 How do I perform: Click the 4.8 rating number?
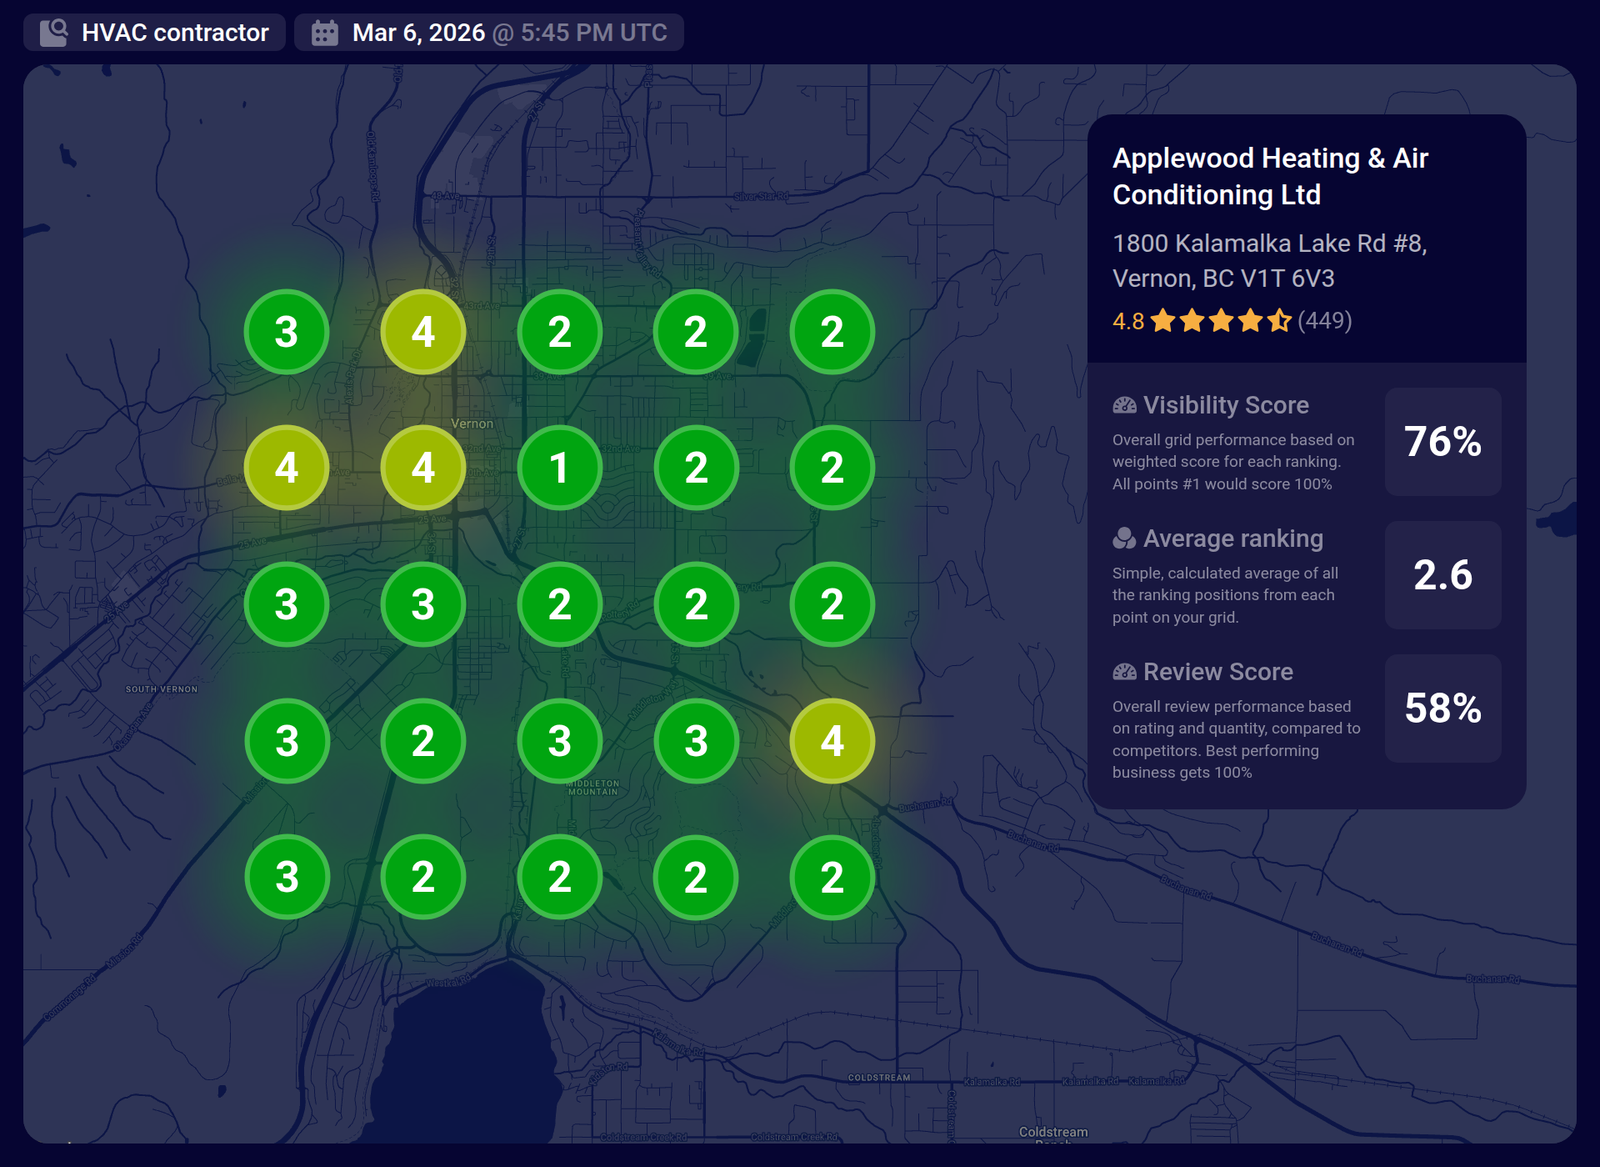tap(1128, 321)
